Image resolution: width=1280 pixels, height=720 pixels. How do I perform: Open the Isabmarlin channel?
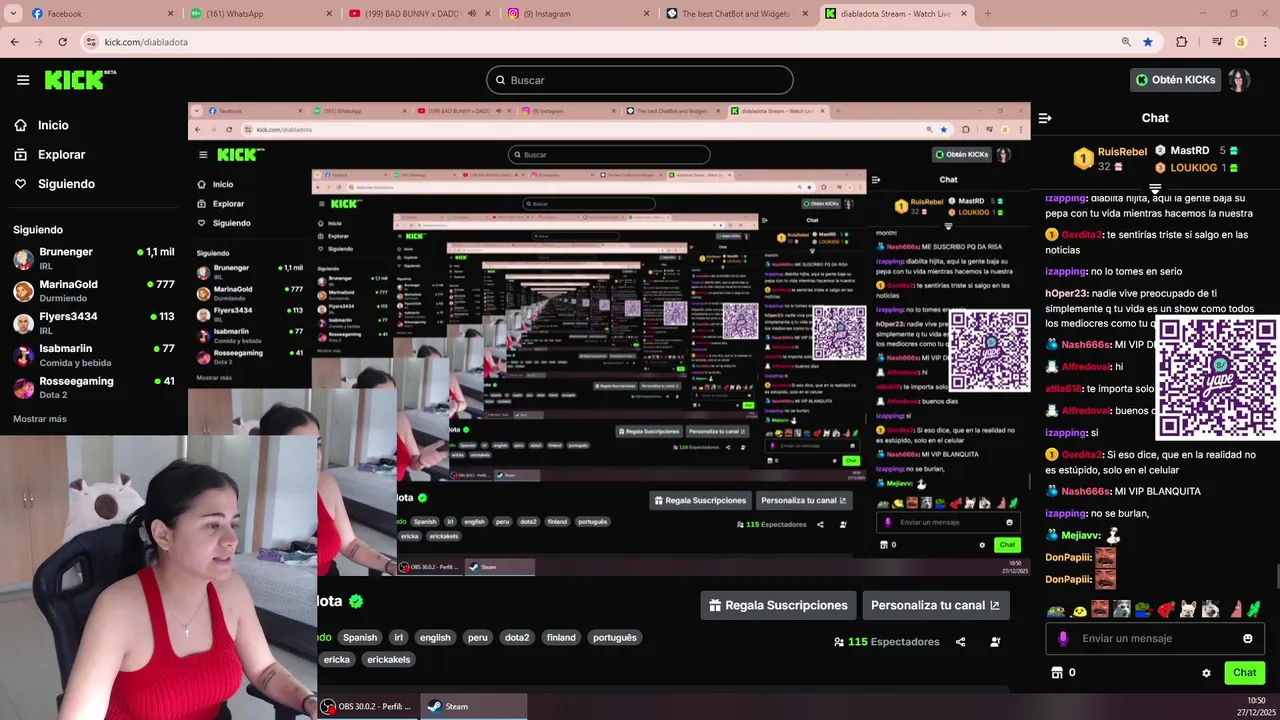[93, 355]
